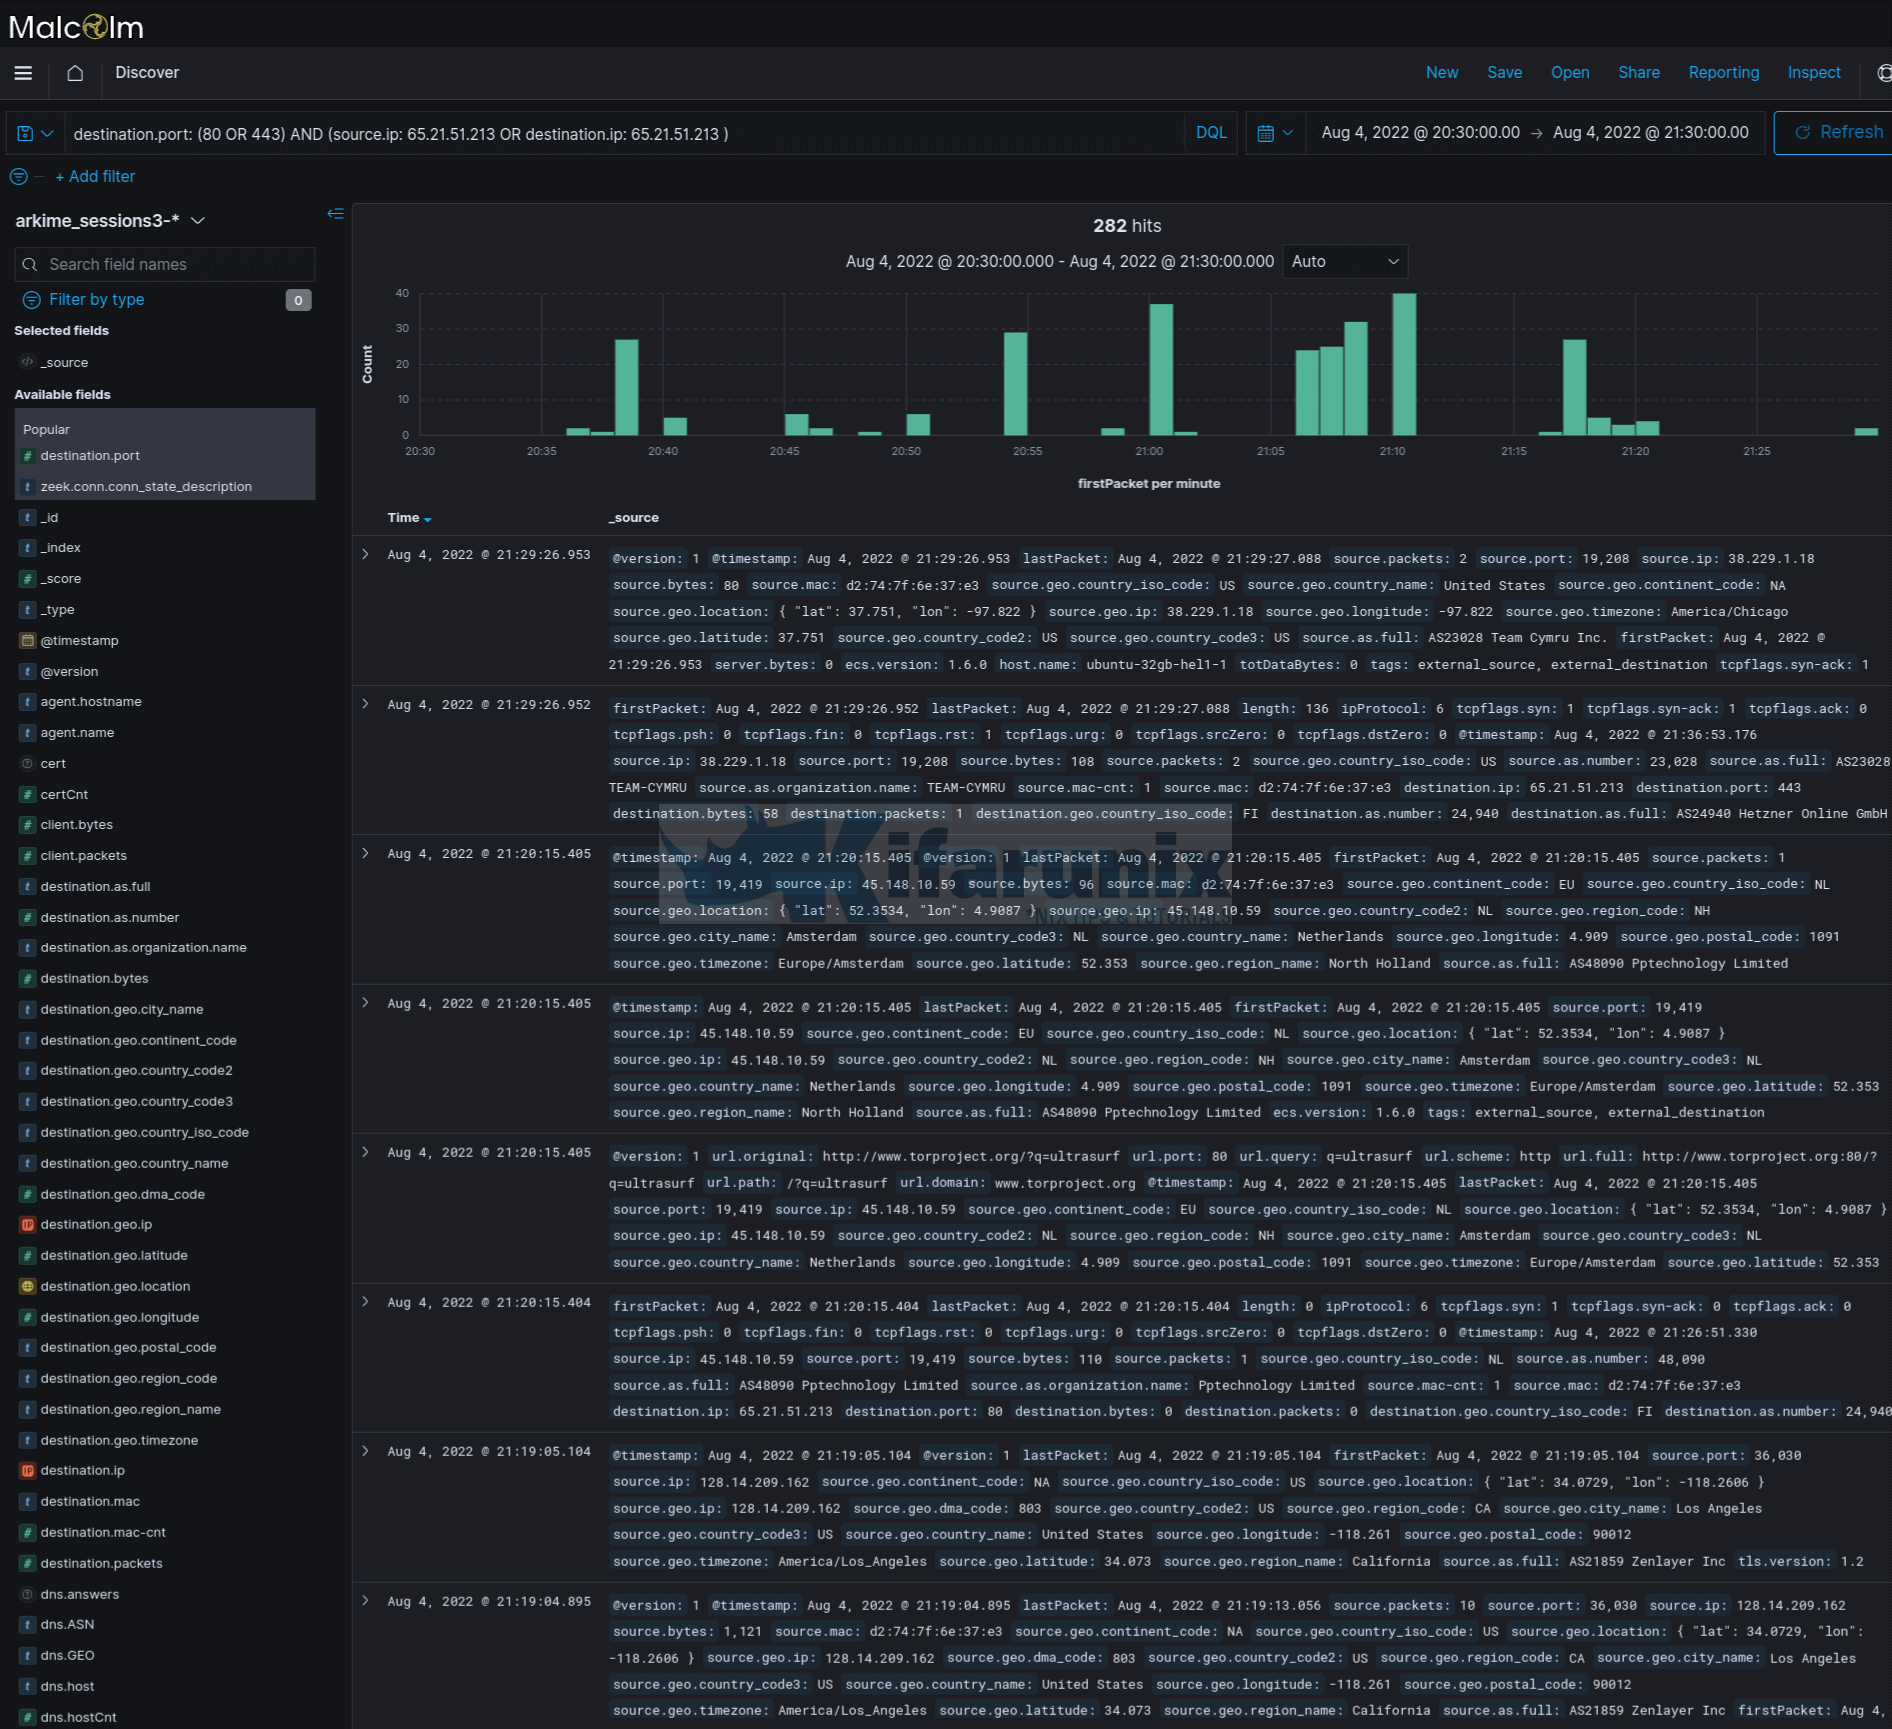Click number icon beside destination.port field
Viewport: 1892px width, 1729px height.
(28, 456)
